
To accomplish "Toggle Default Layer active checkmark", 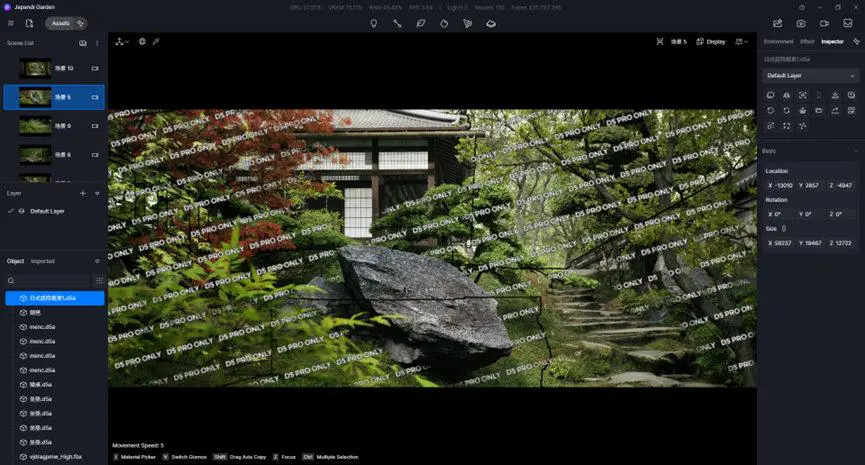I will 10,211.
